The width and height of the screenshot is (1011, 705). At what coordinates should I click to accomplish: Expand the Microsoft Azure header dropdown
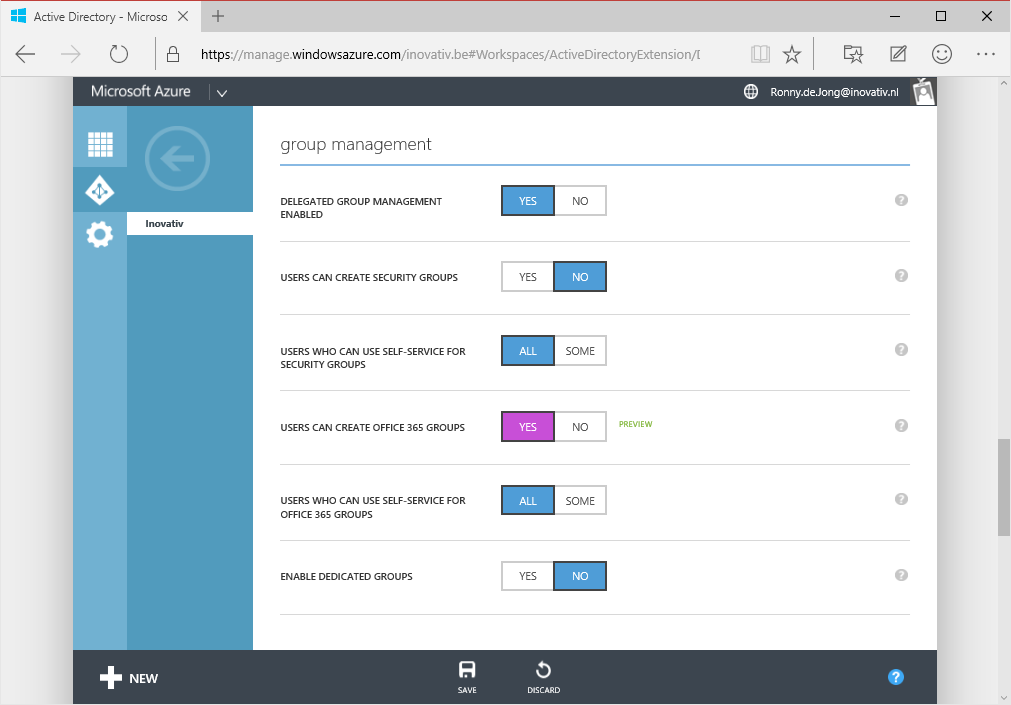coord(221,91)
